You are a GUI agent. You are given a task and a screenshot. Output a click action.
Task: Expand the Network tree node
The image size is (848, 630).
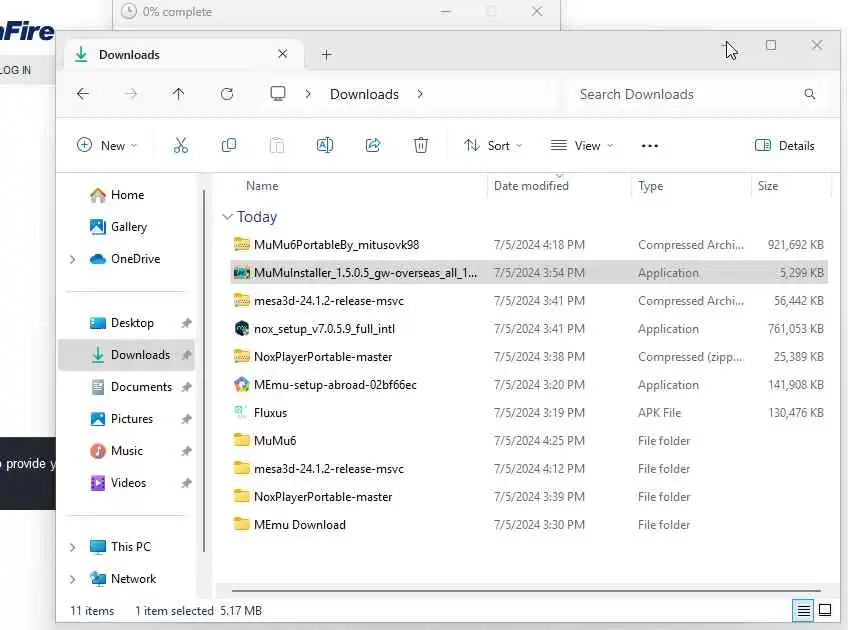point(72,579)
